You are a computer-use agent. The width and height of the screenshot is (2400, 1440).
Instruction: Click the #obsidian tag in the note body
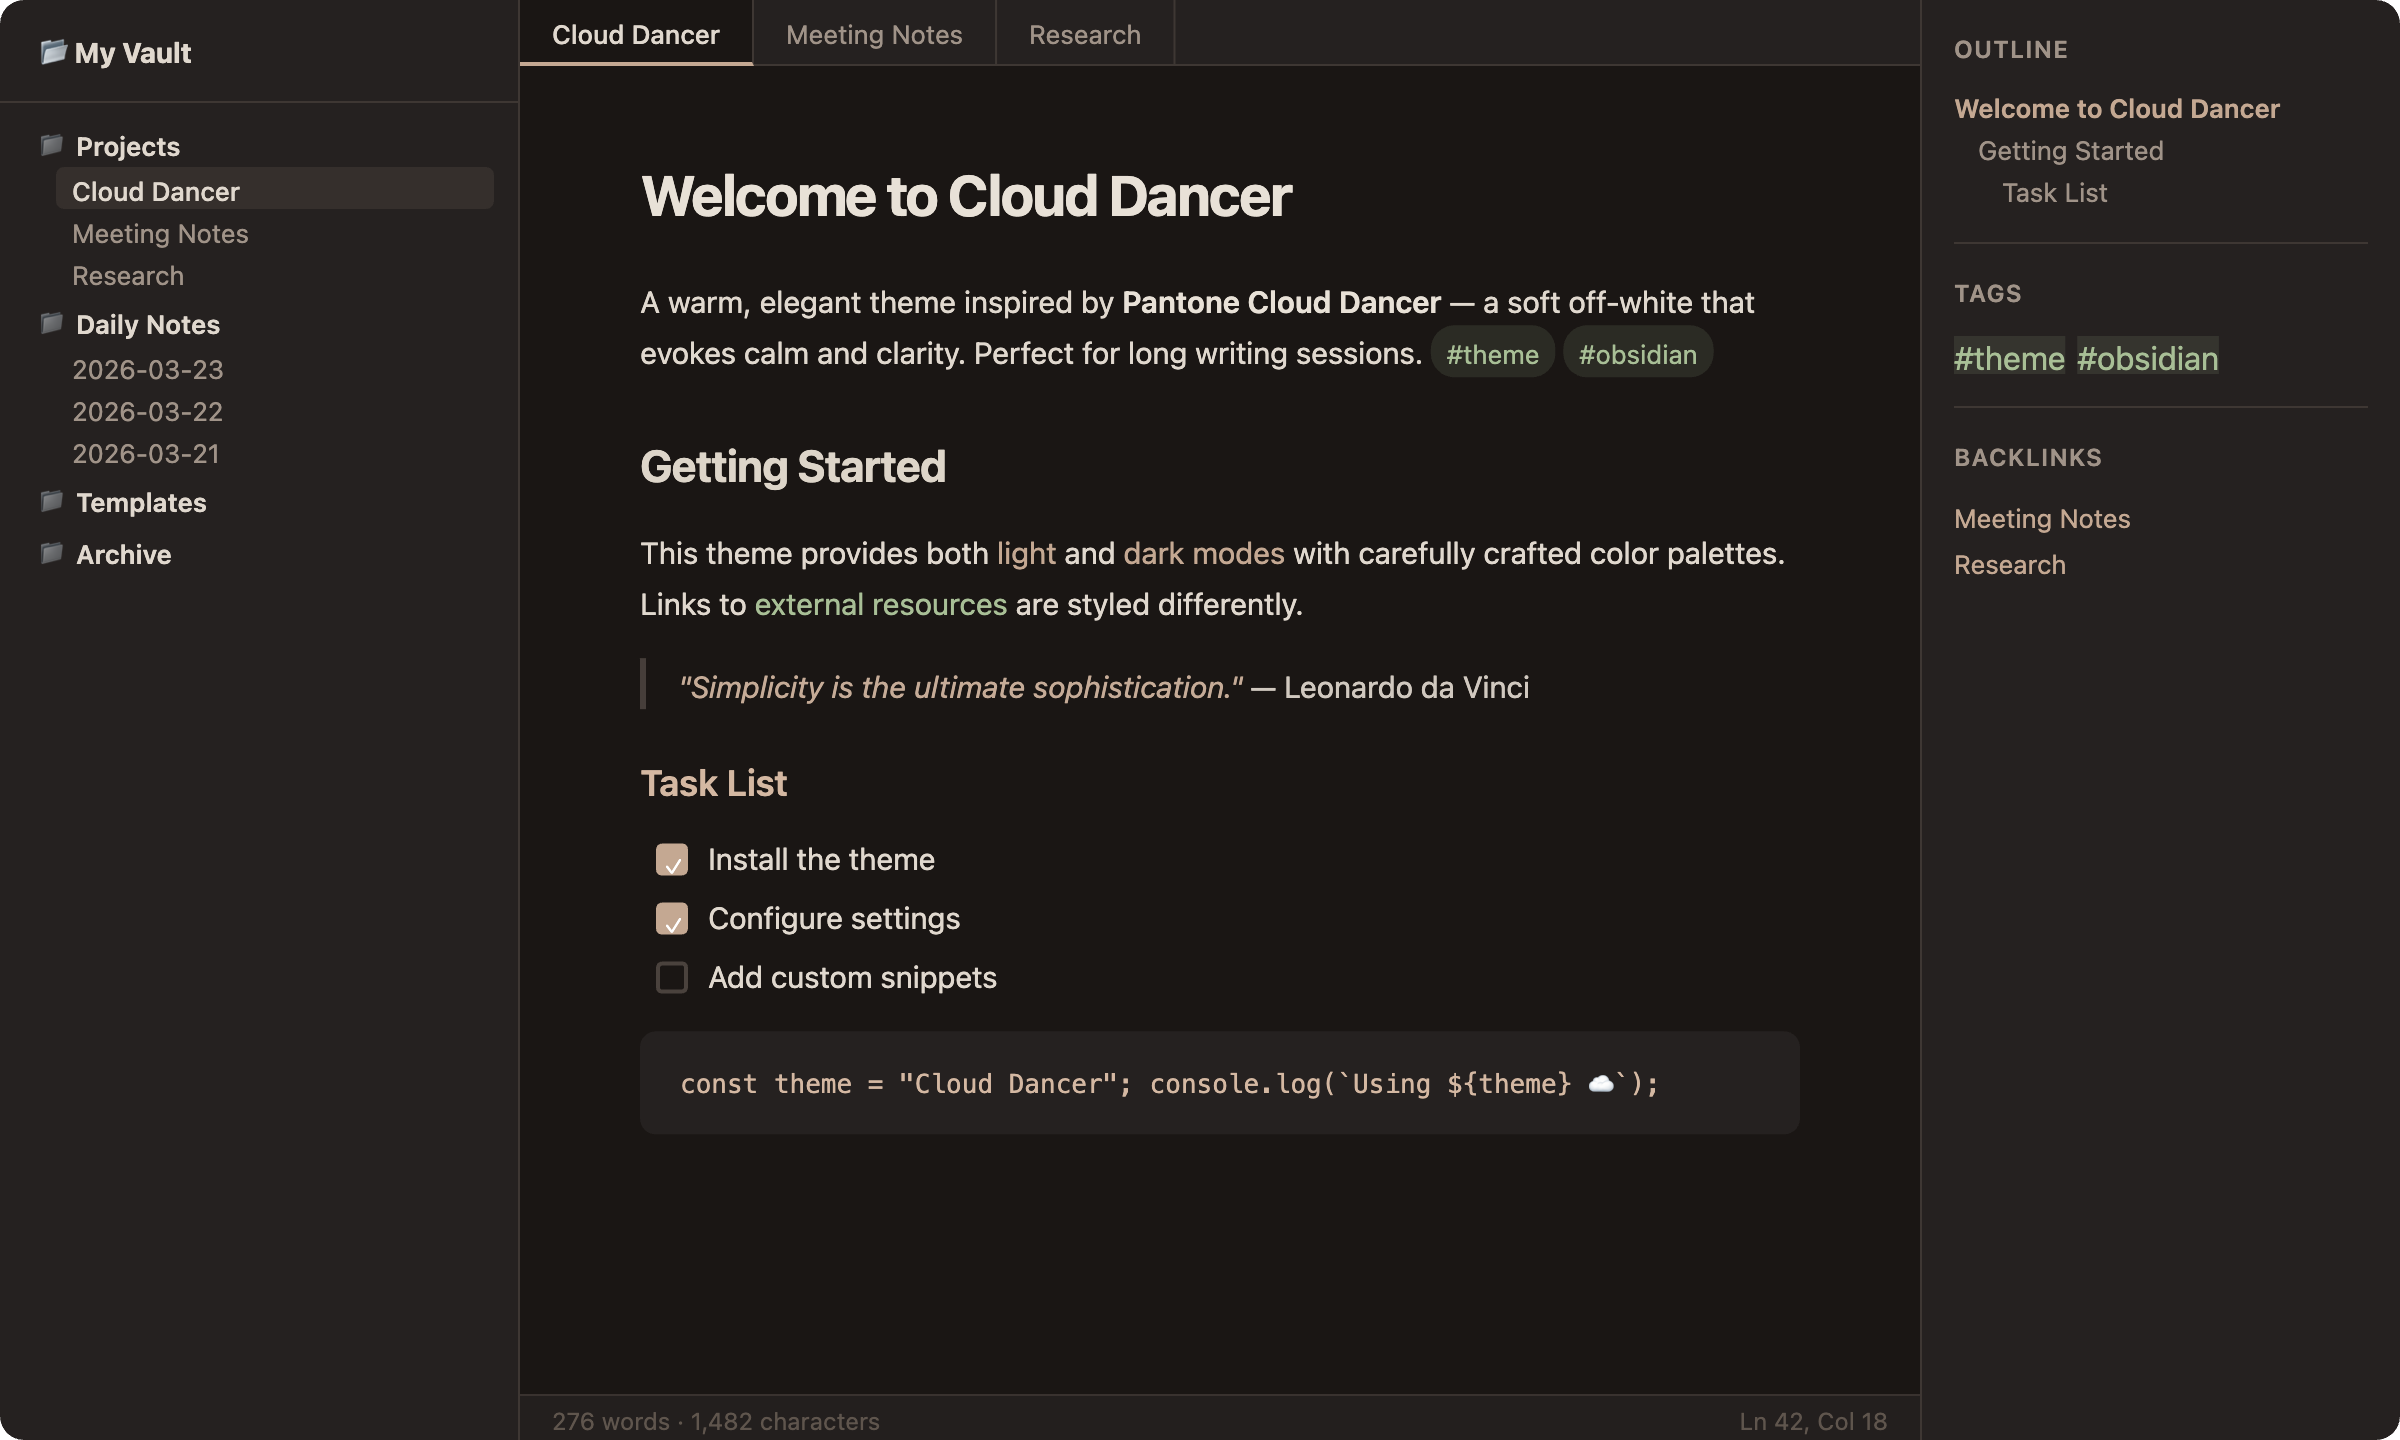point(1637,353)
